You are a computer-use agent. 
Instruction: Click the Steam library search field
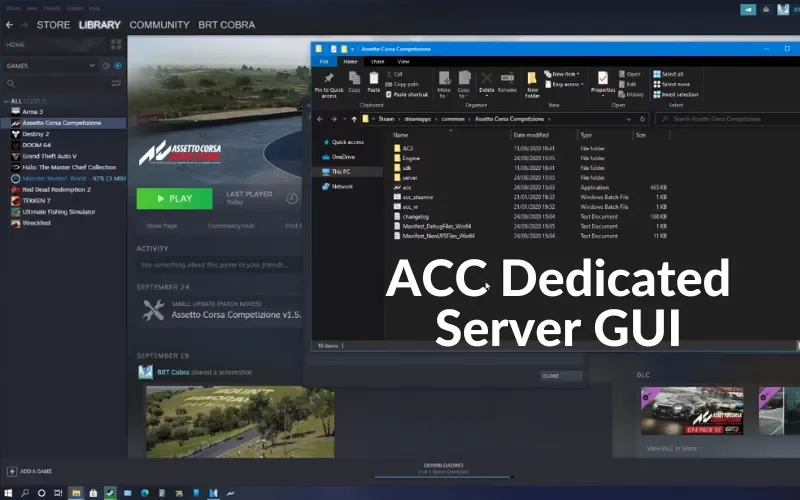(x=56, y=83)
